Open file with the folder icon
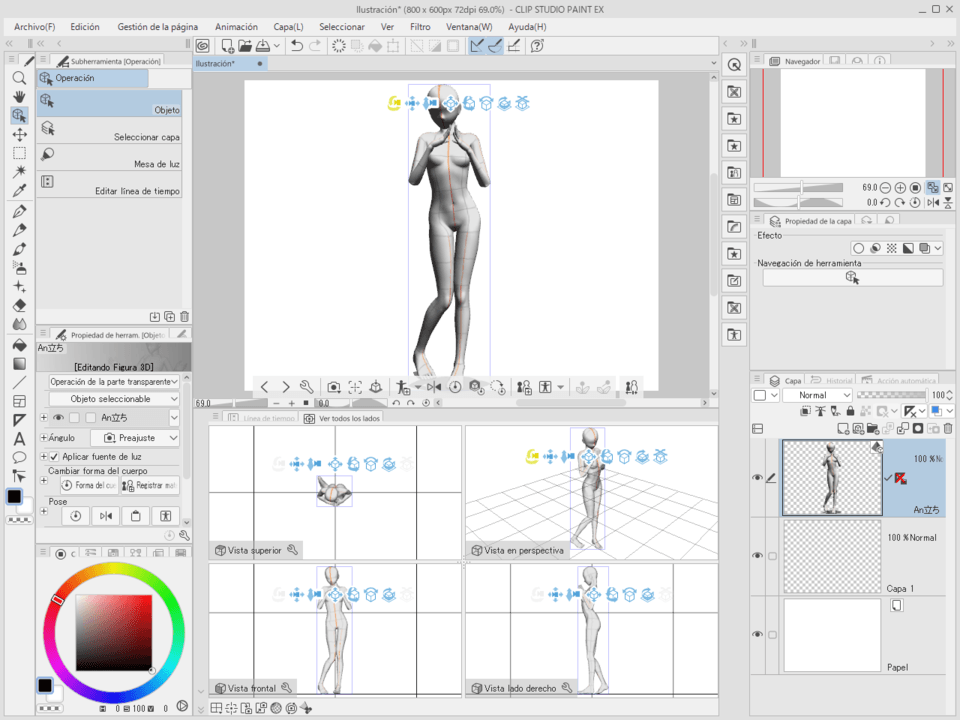Screen dimensions: 960x720 pyautogui.click(x=245, y=45)
